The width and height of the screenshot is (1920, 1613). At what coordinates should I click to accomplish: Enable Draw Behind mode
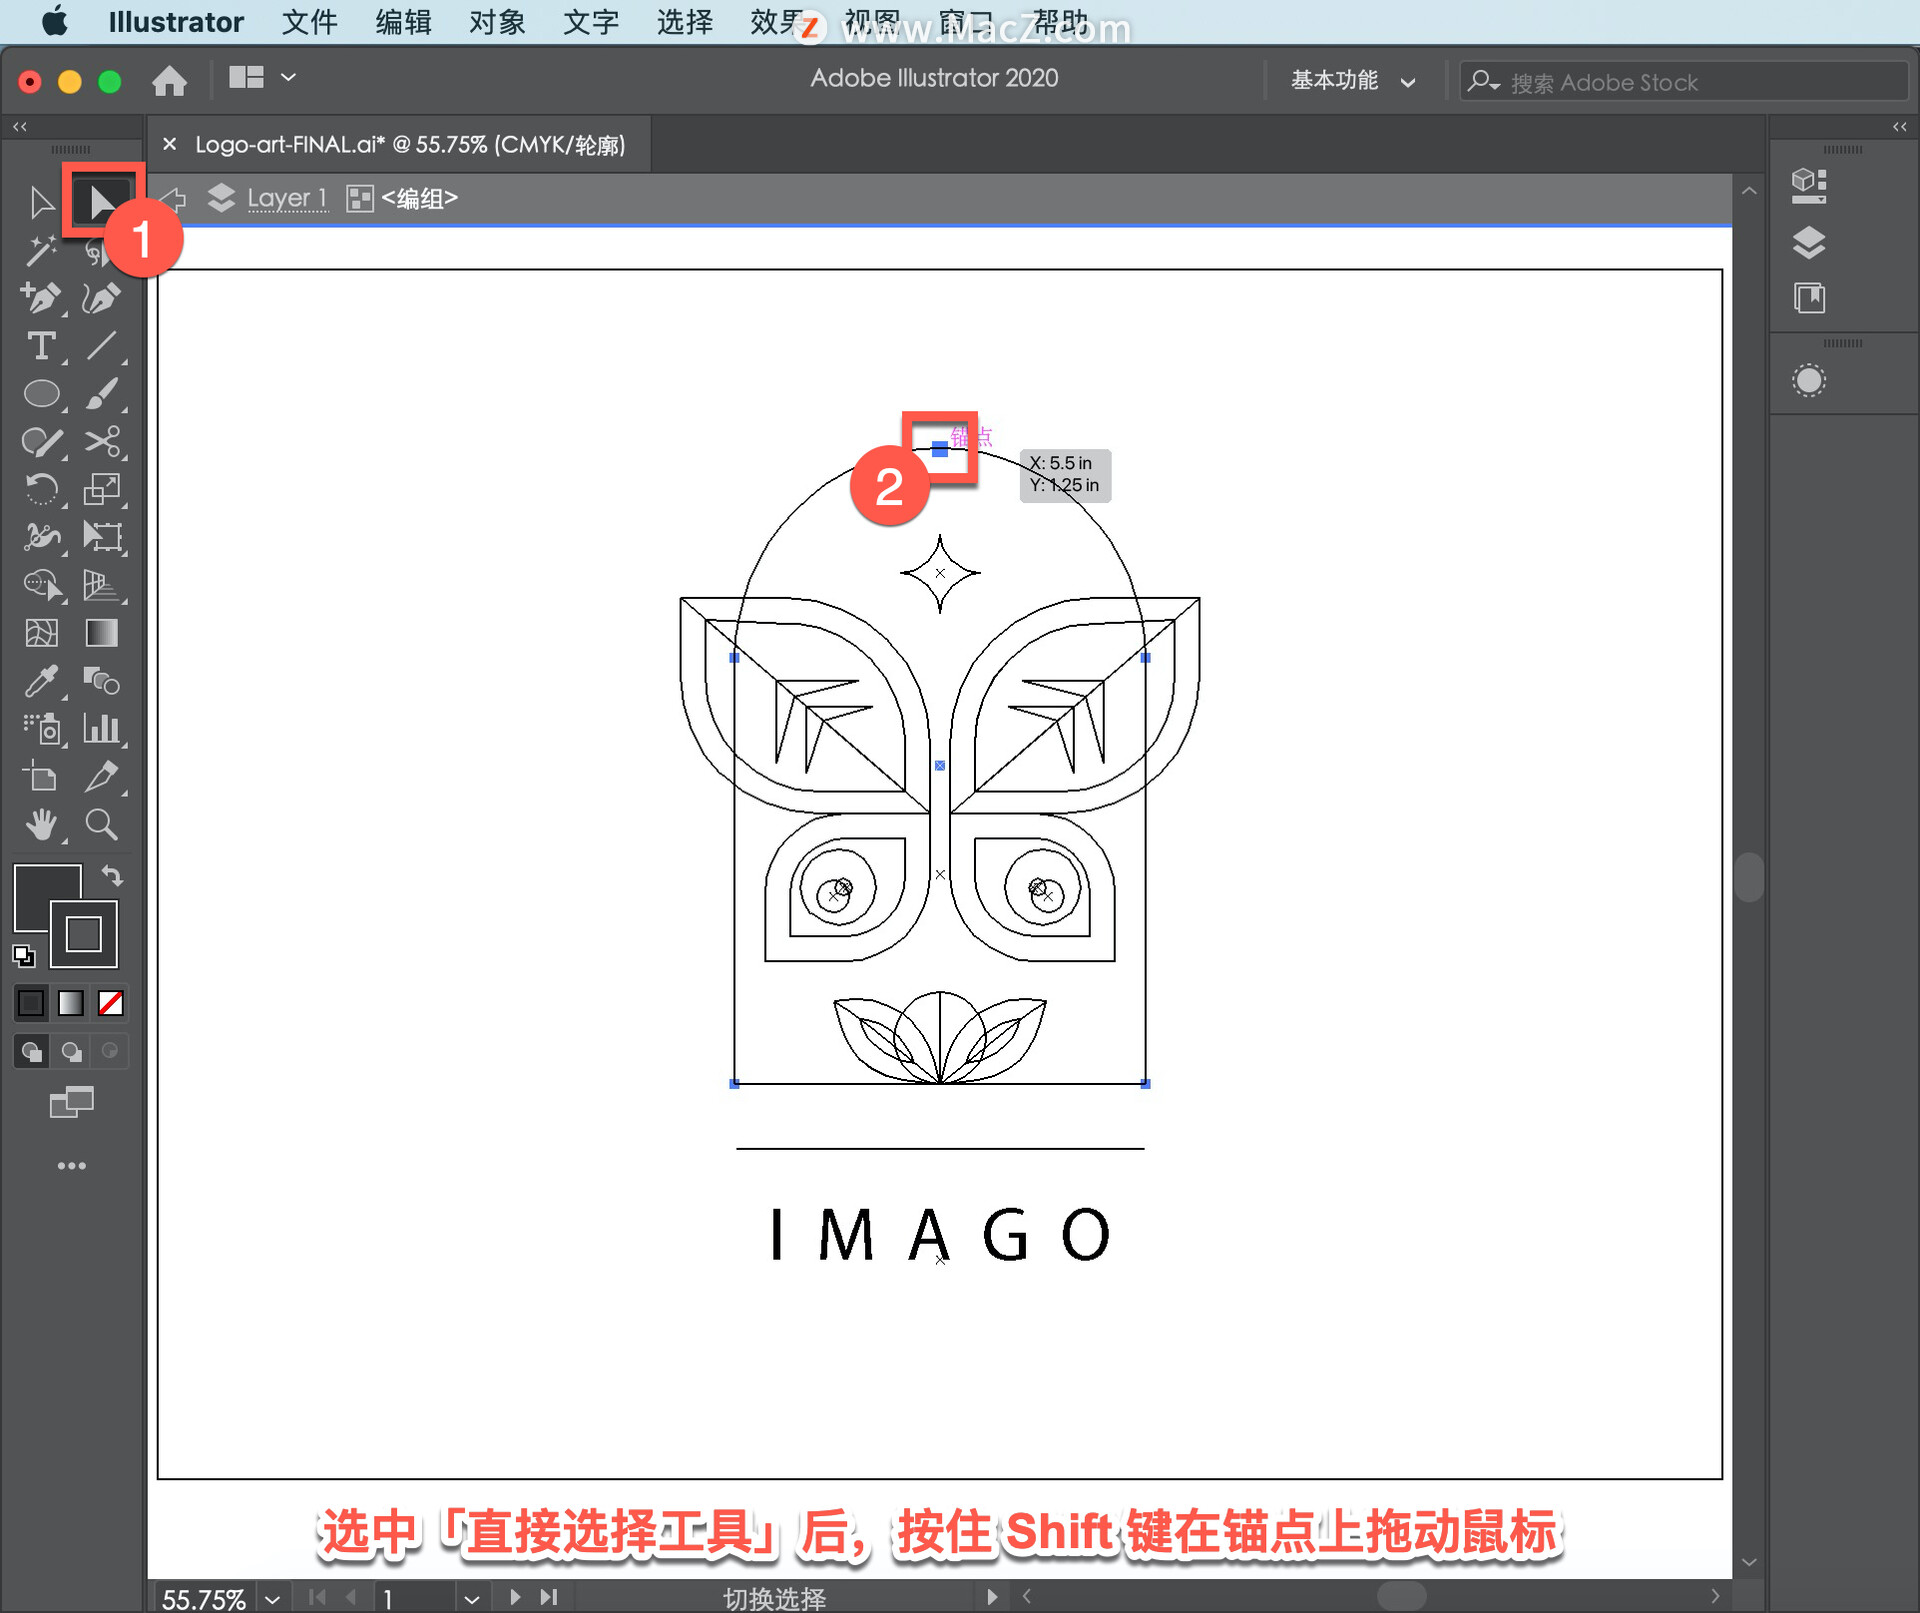(71, 1051)
